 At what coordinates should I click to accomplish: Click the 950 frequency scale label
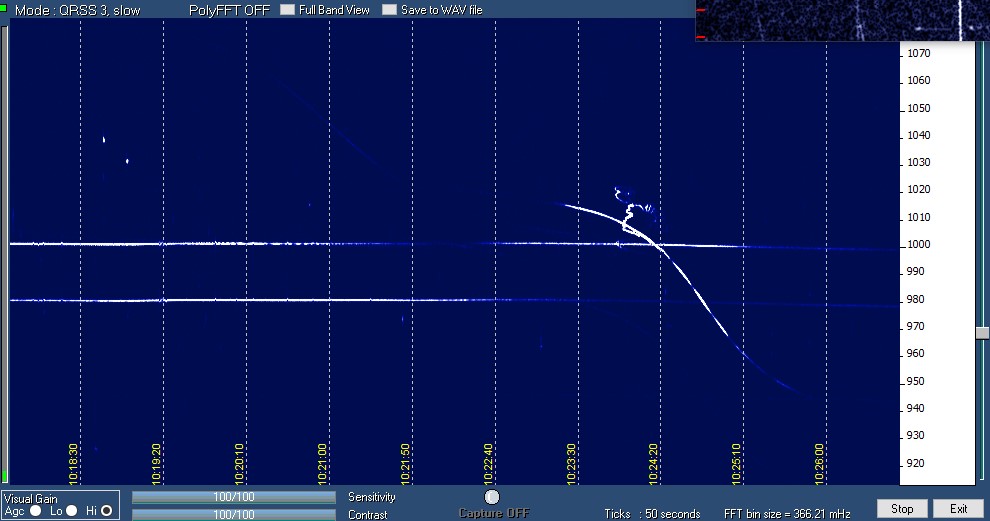(915, 381)
